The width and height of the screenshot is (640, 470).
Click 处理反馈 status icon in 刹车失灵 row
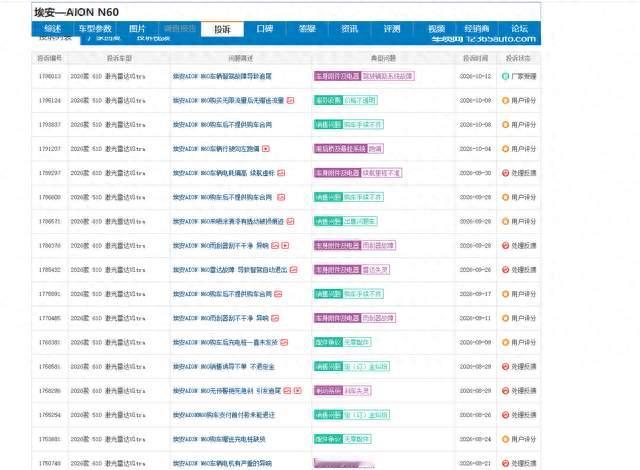505,391
